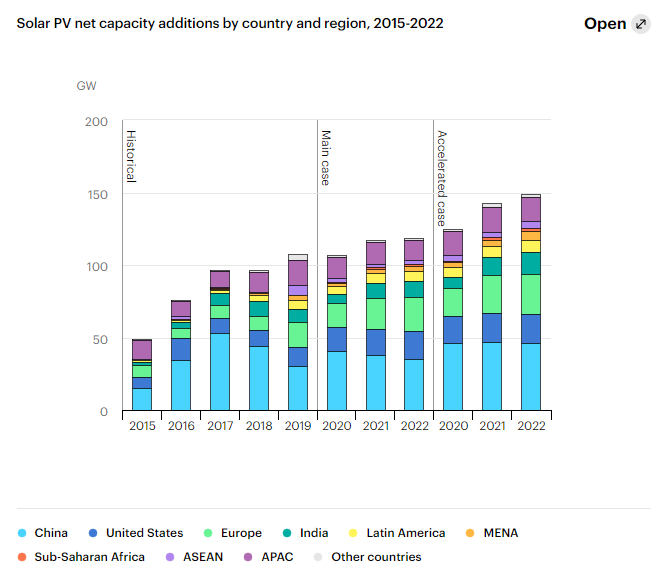Click the Accelerated case section label
Image resolution: width=665 pixels, height=579 pixels.
(x=442, y=178)
